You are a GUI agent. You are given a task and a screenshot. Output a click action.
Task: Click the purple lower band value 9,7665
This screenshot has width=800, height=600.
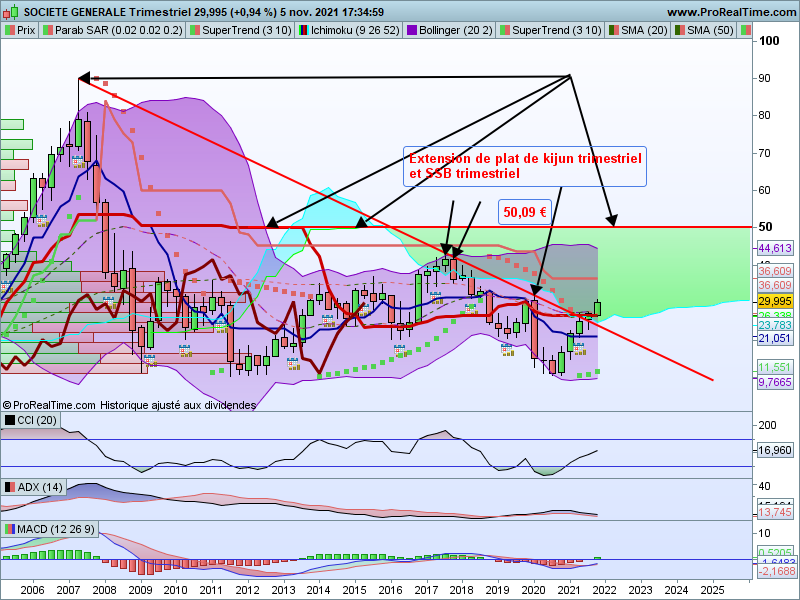click(774, 382)
